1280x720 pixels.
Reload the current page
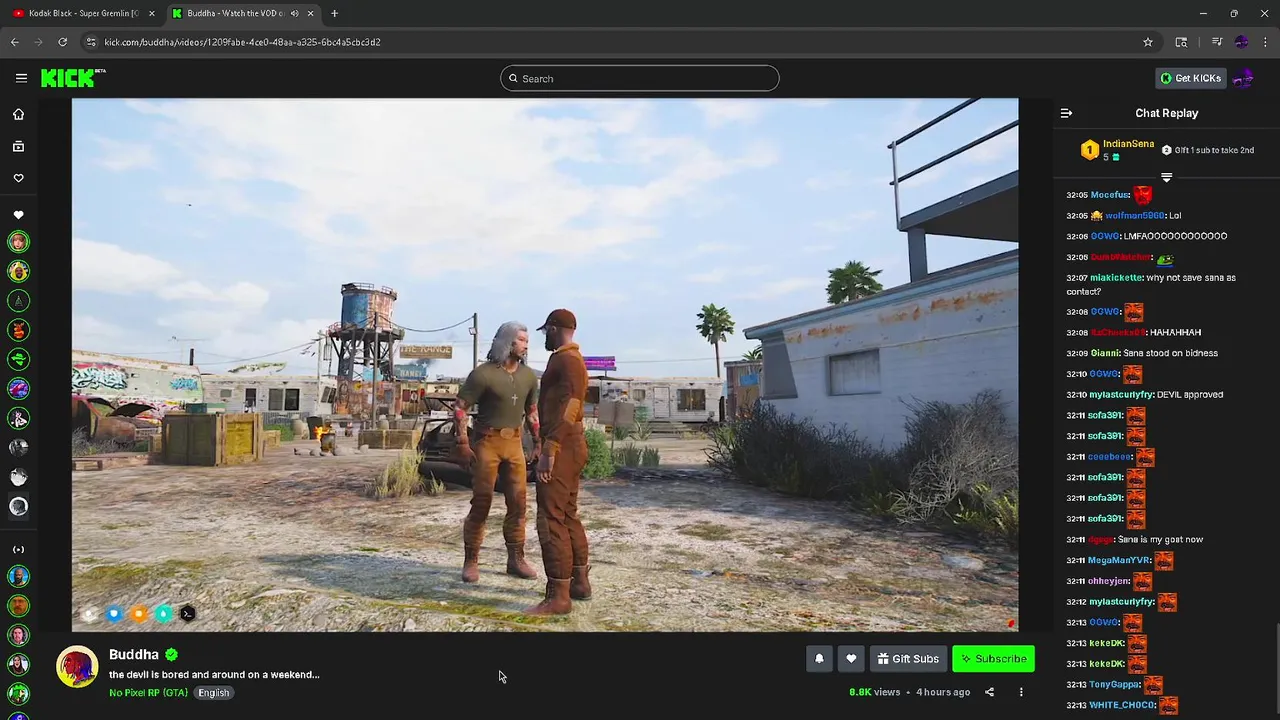[62, 42]
